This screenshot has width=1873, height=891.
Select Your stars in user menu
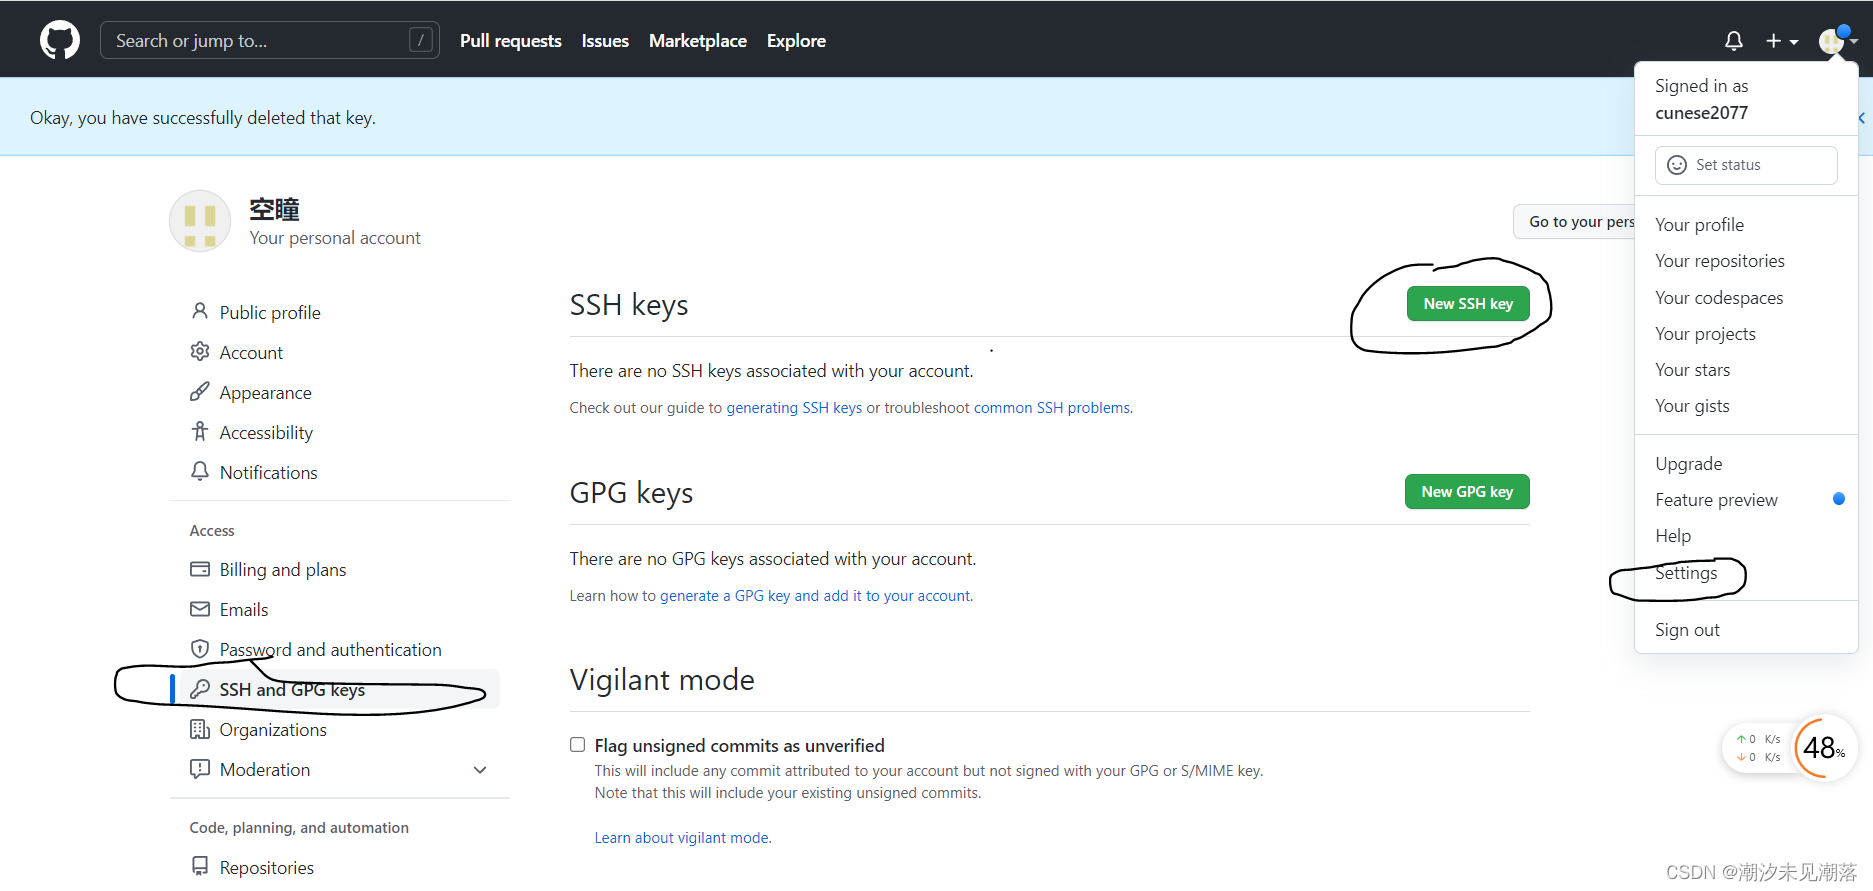pos(1692,370)
